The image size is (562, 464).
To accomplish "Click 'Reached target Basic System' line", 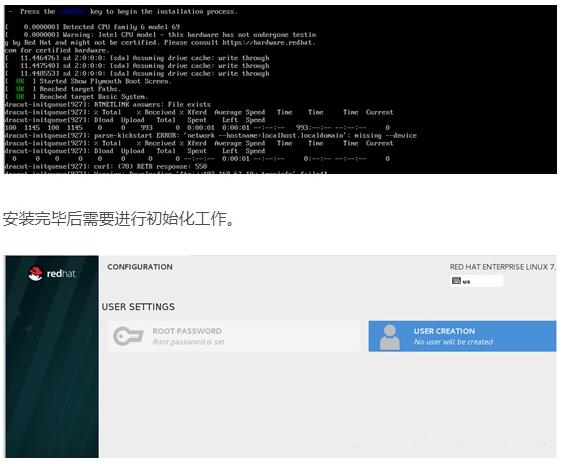I will click(x=76, y=97).
